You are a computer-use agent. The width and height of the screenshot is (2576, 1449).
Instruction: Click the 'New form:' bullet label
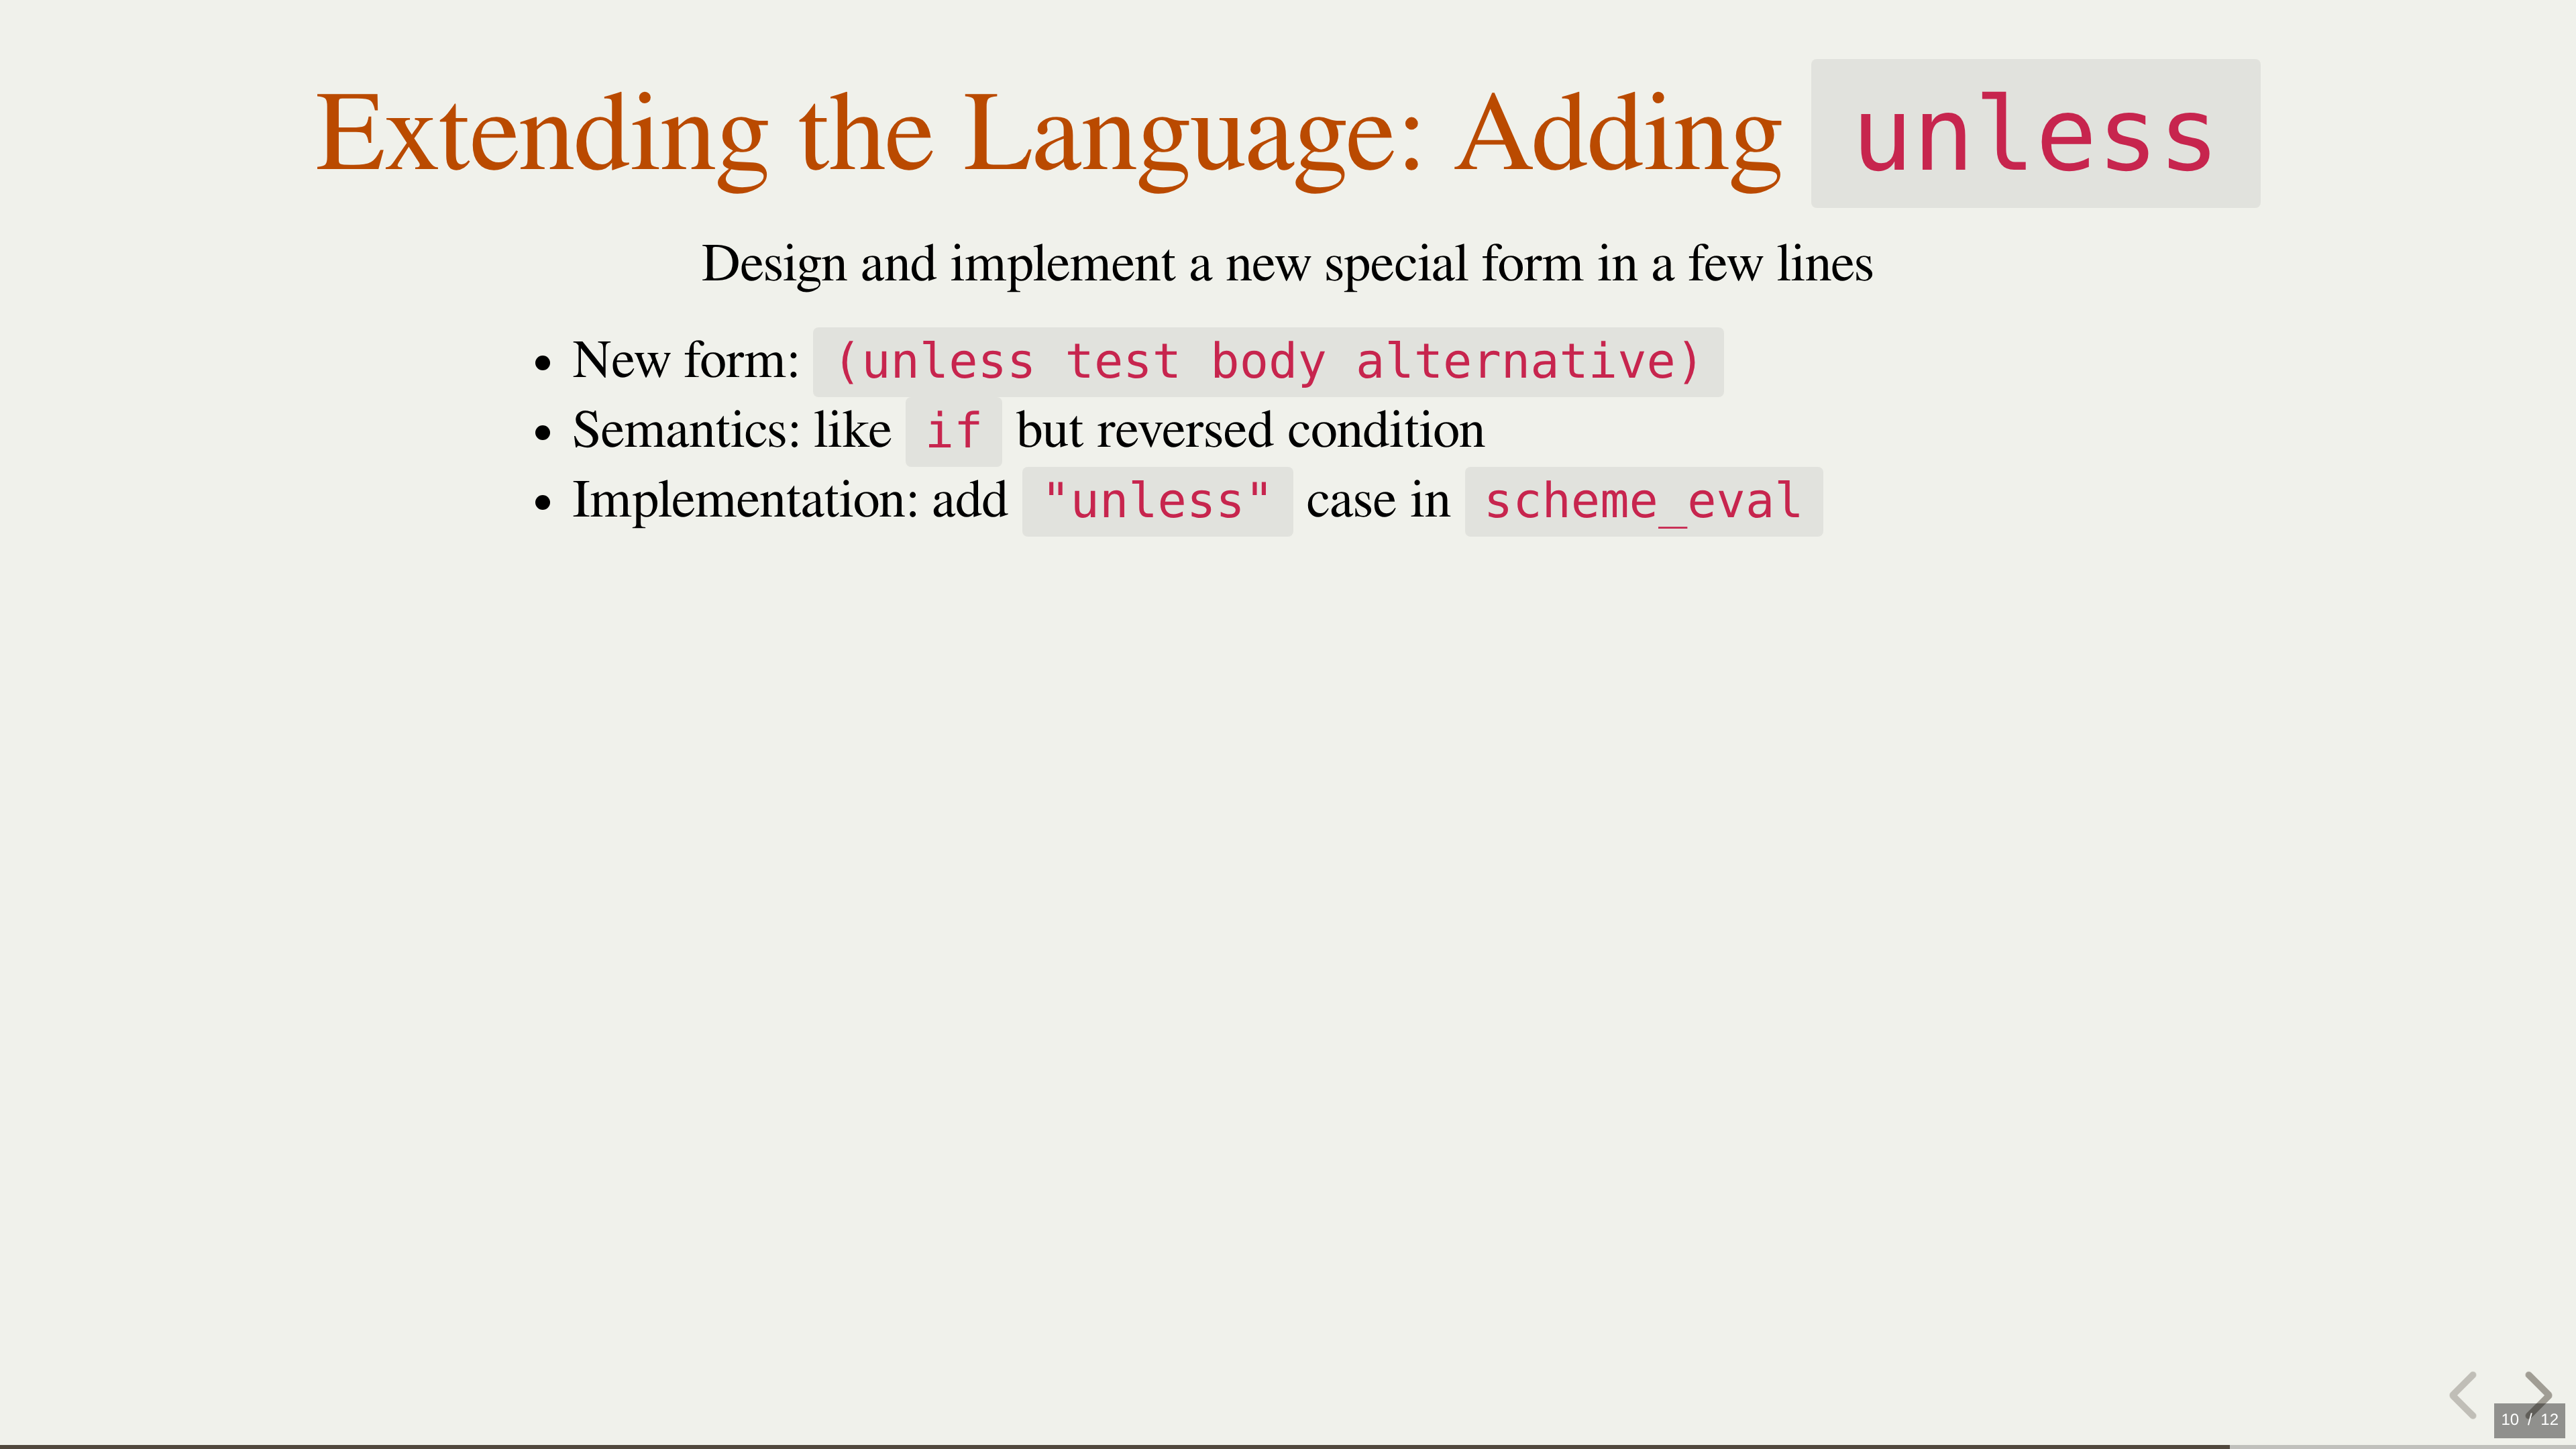(x=685, y=360)
